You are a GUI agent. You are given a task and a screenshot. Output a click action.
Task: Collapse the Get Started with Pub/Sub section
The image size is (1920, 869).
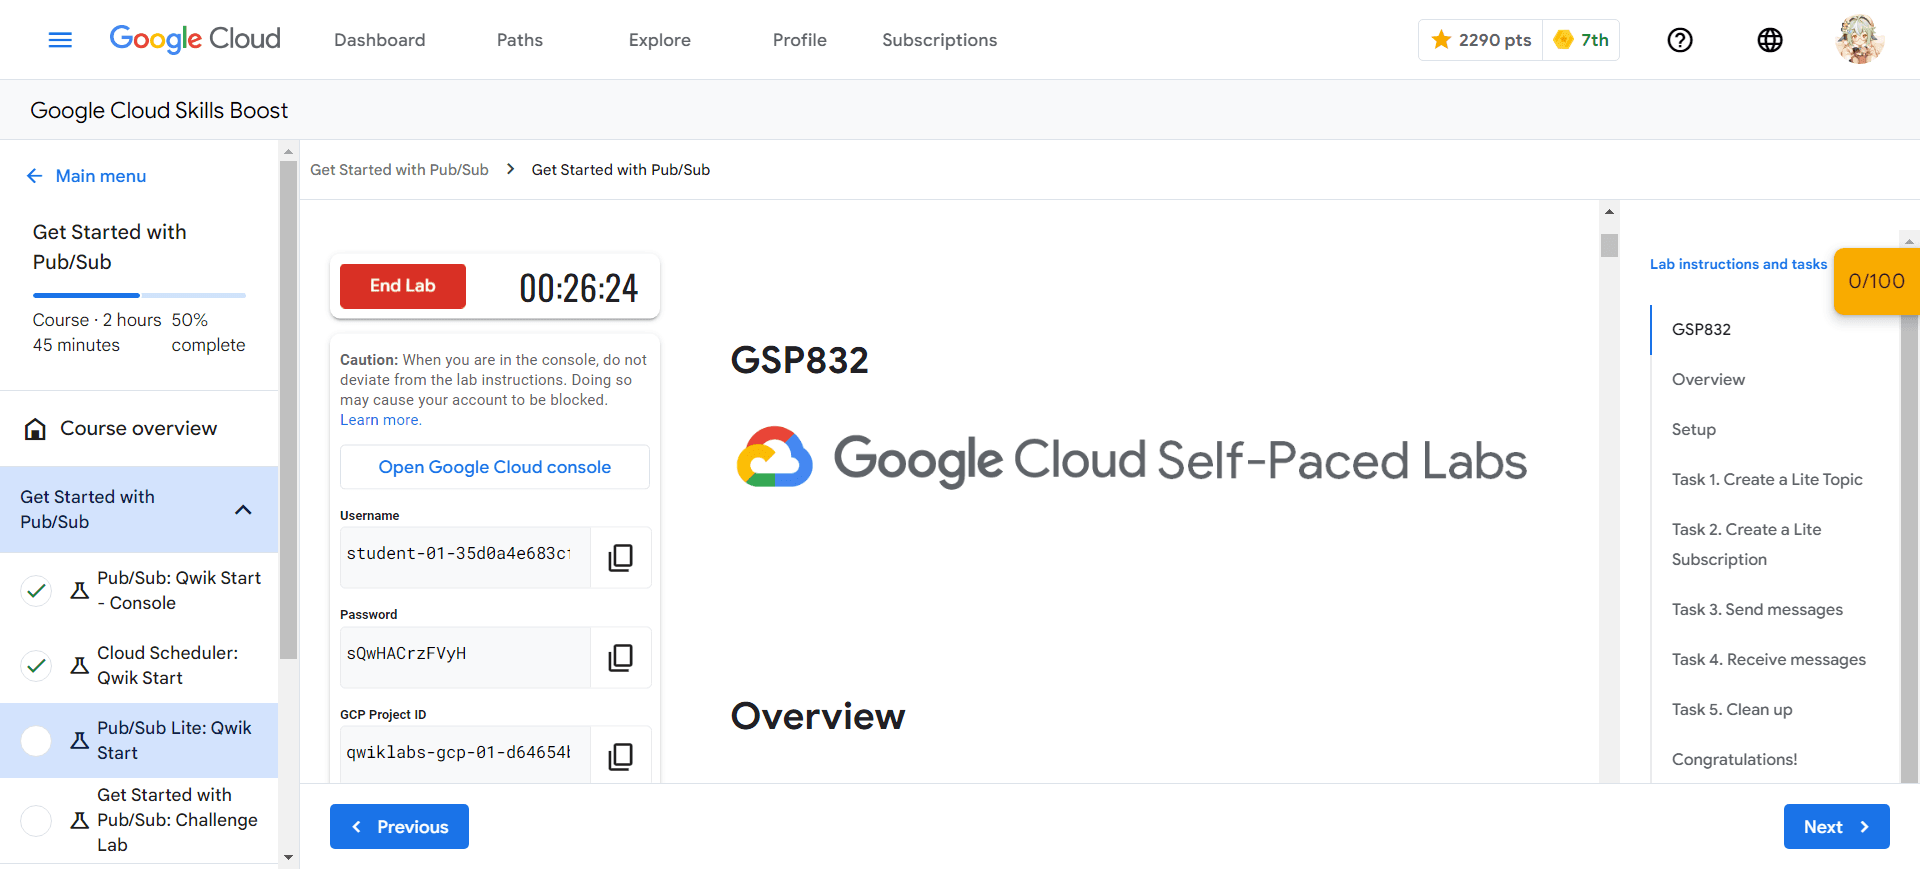tap(243, 509)
